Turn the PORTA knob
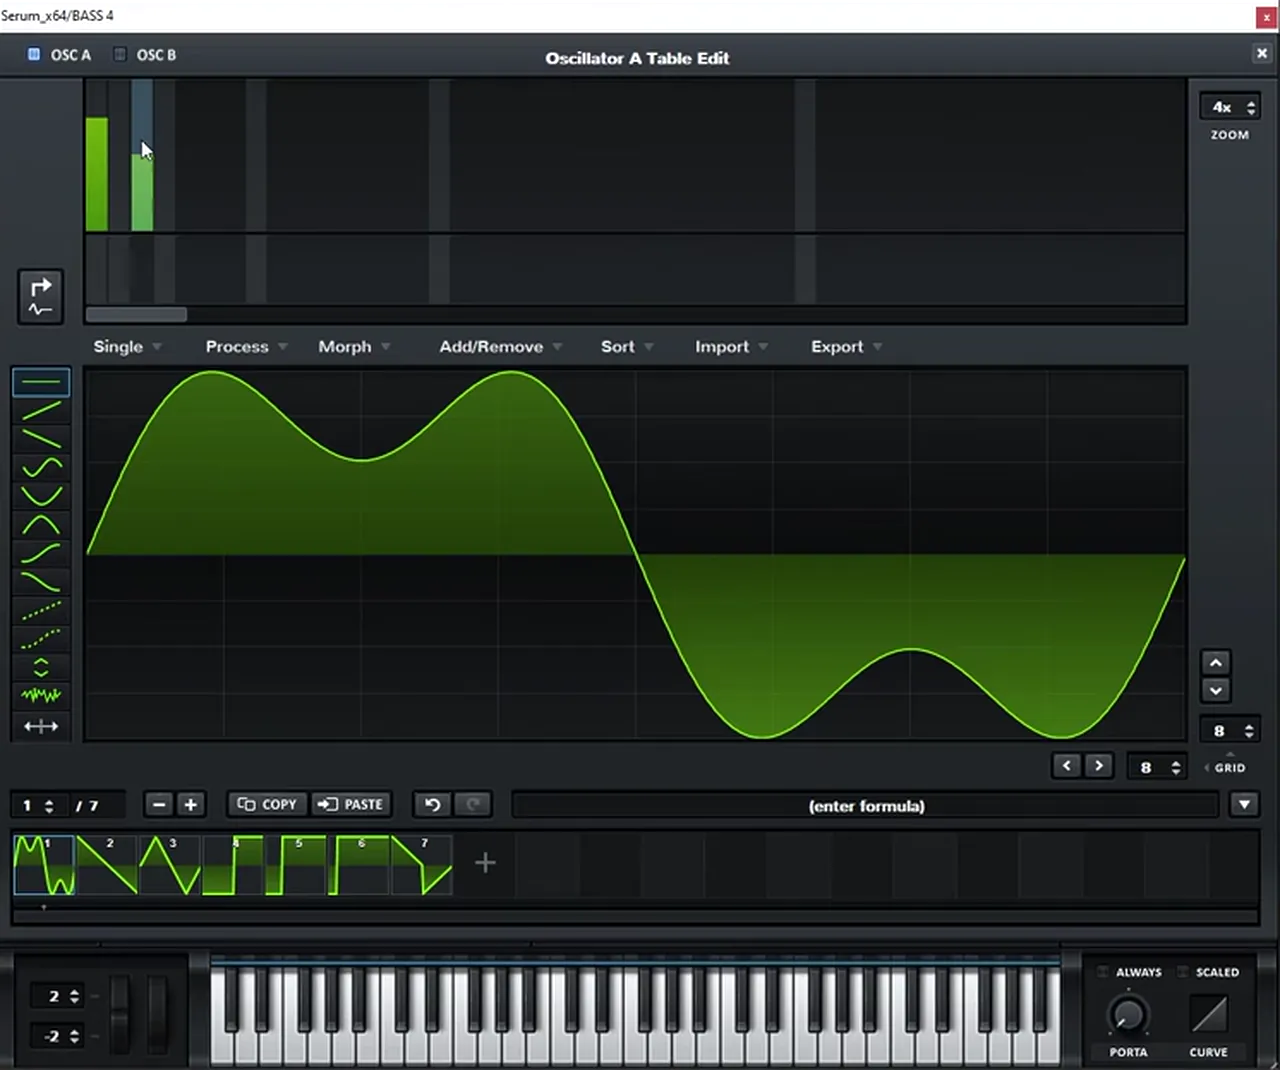Viewport: 1280px width, 1070px height. pyautogui.click(x=1128, y=1014)
